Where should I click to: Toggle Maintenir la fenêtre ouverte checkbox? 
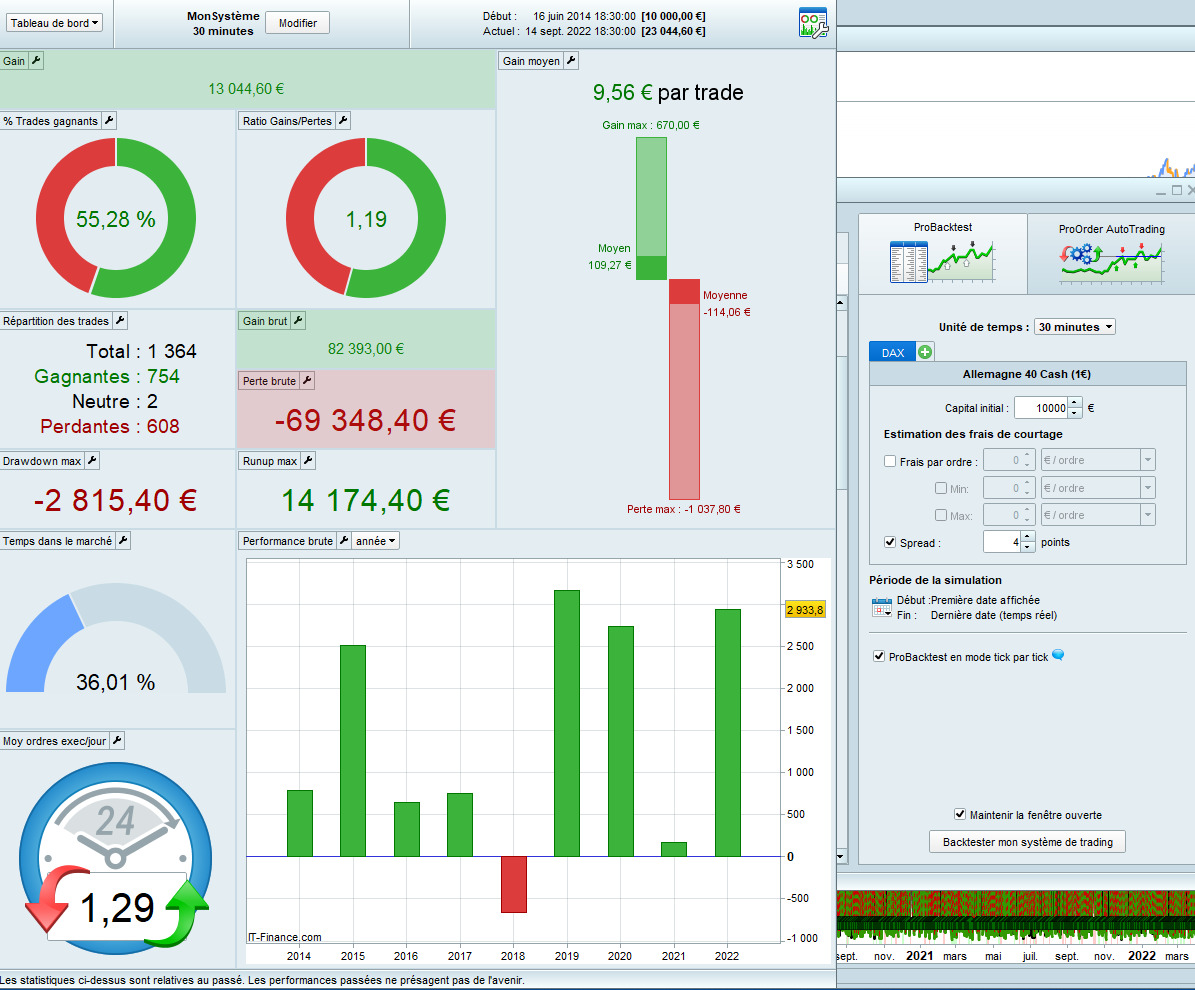pos(960,815)
